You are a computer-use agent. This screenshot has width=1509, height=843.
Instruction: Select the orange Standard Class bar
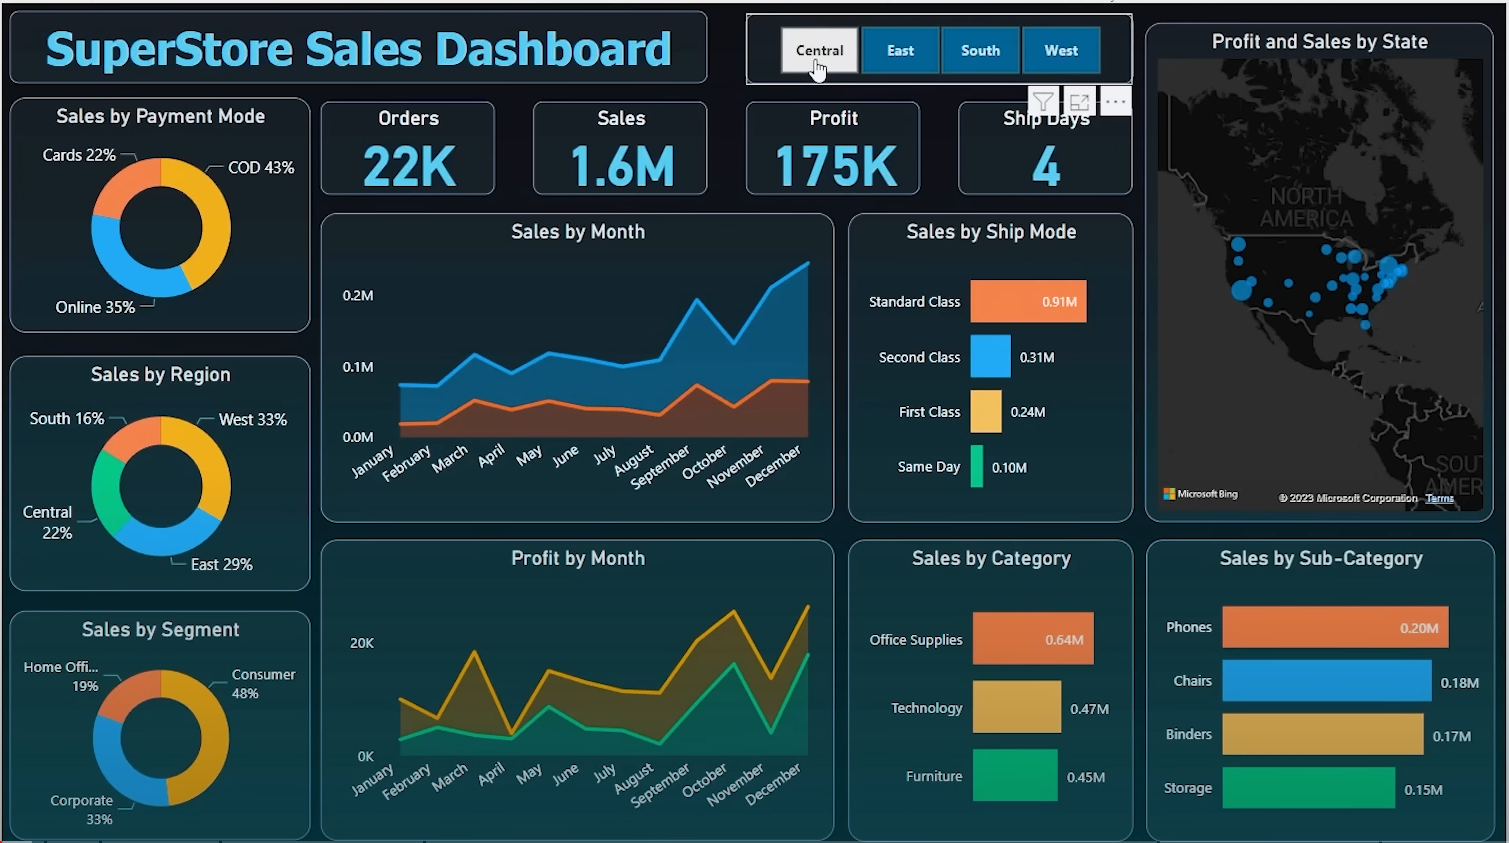point(1027,302)
